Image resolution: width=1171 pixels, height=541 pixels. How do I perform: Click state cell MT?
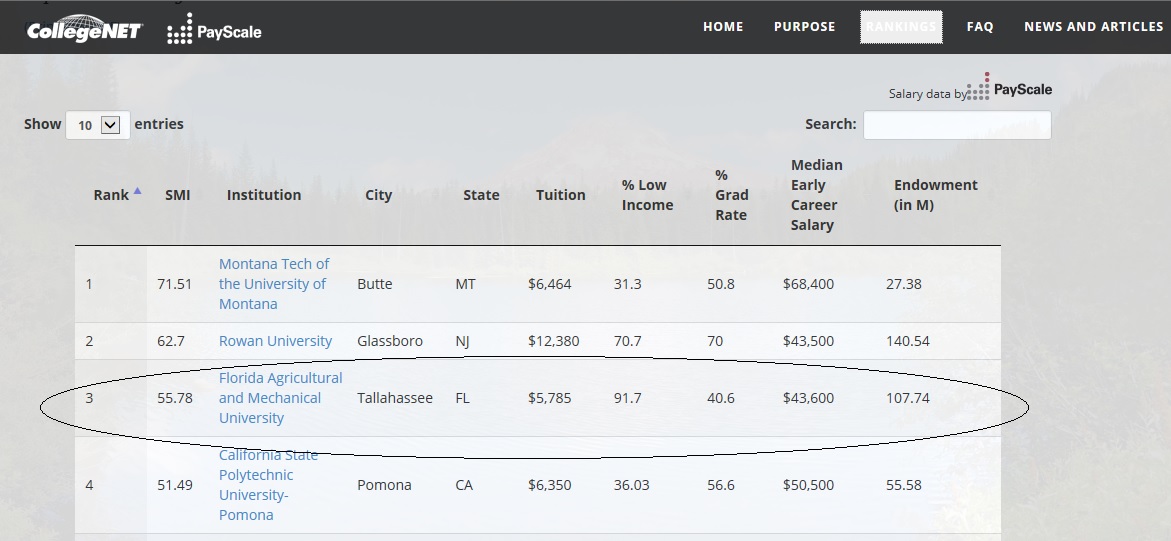tap(465, 284)
